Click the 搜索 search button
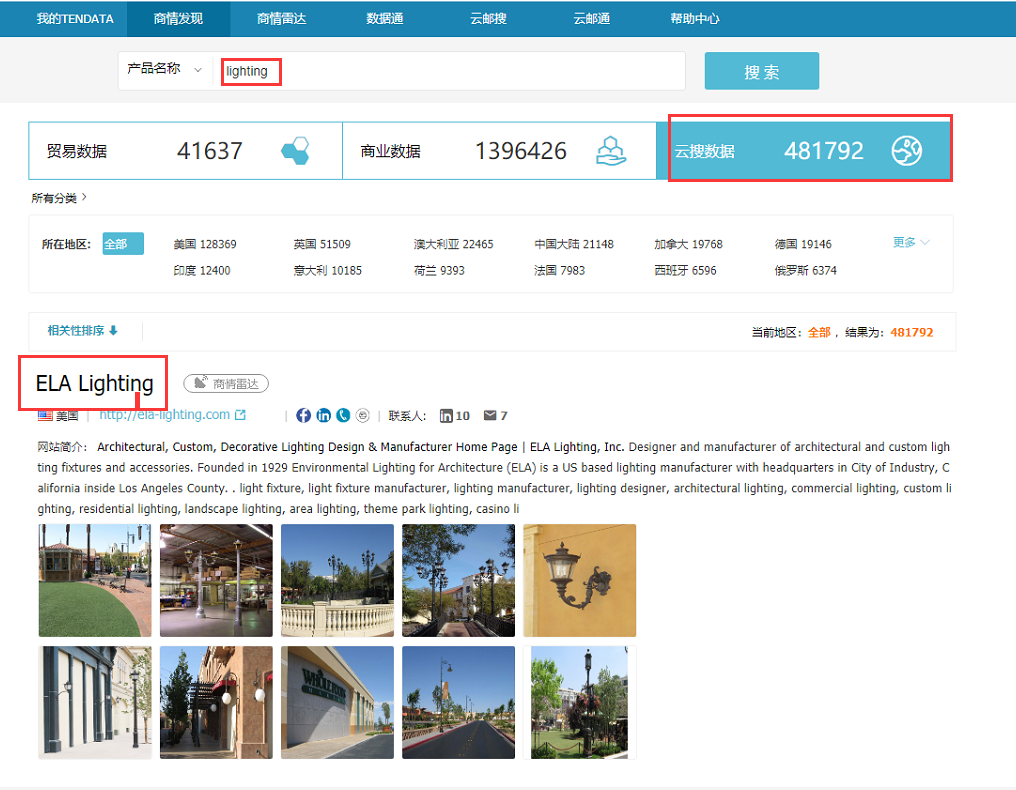The width and height of the screenshot is (1016, 790). [x=761, y=71]
